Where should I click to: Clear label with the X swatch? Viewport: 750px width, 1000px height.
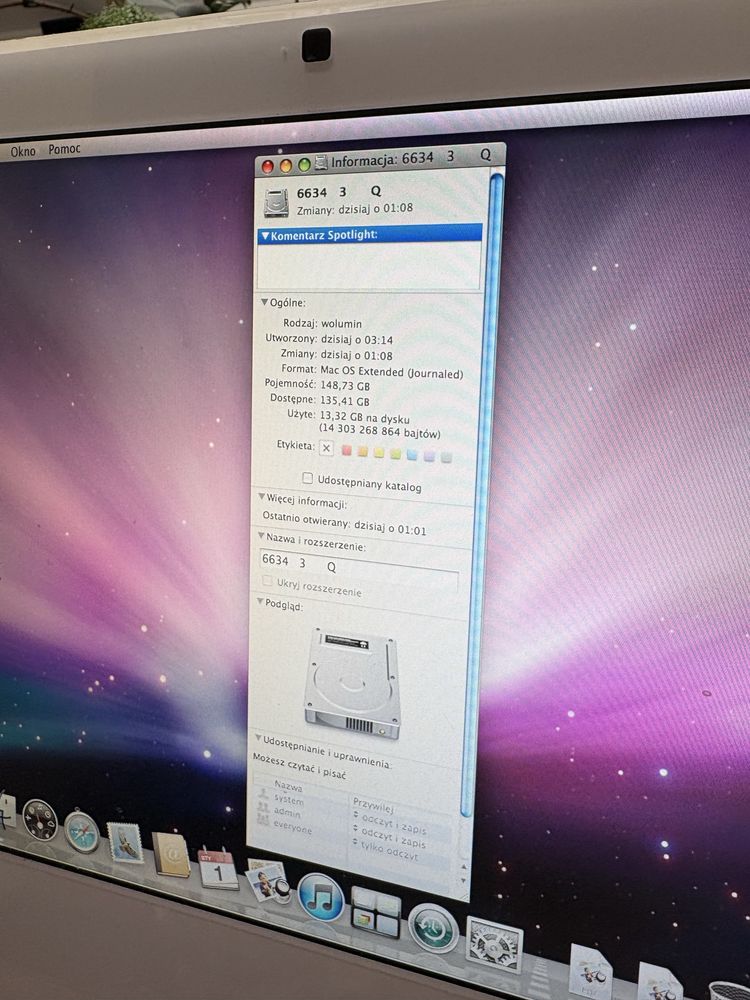[x=327, y=448]
